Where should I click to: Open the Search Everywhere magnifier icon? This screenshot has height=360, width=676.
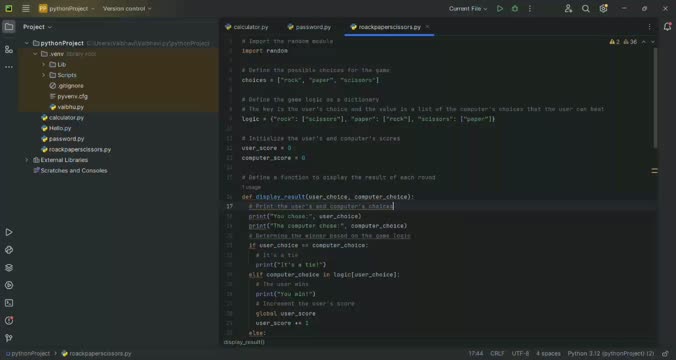pyautogui.click(x=585, y=9)
